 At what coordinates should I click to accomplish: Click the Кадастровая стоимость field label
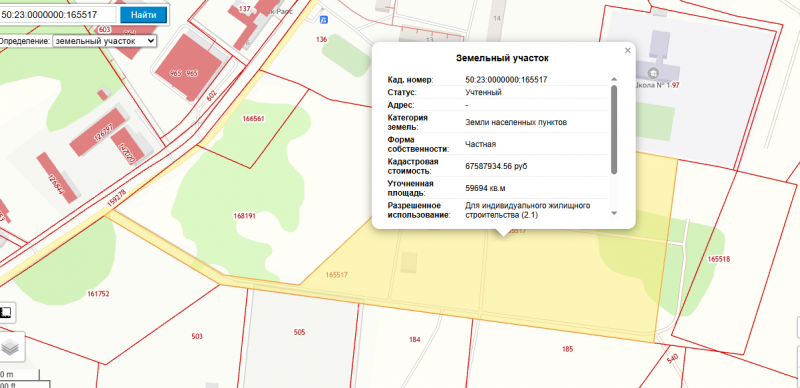click(x=411, y=166)
